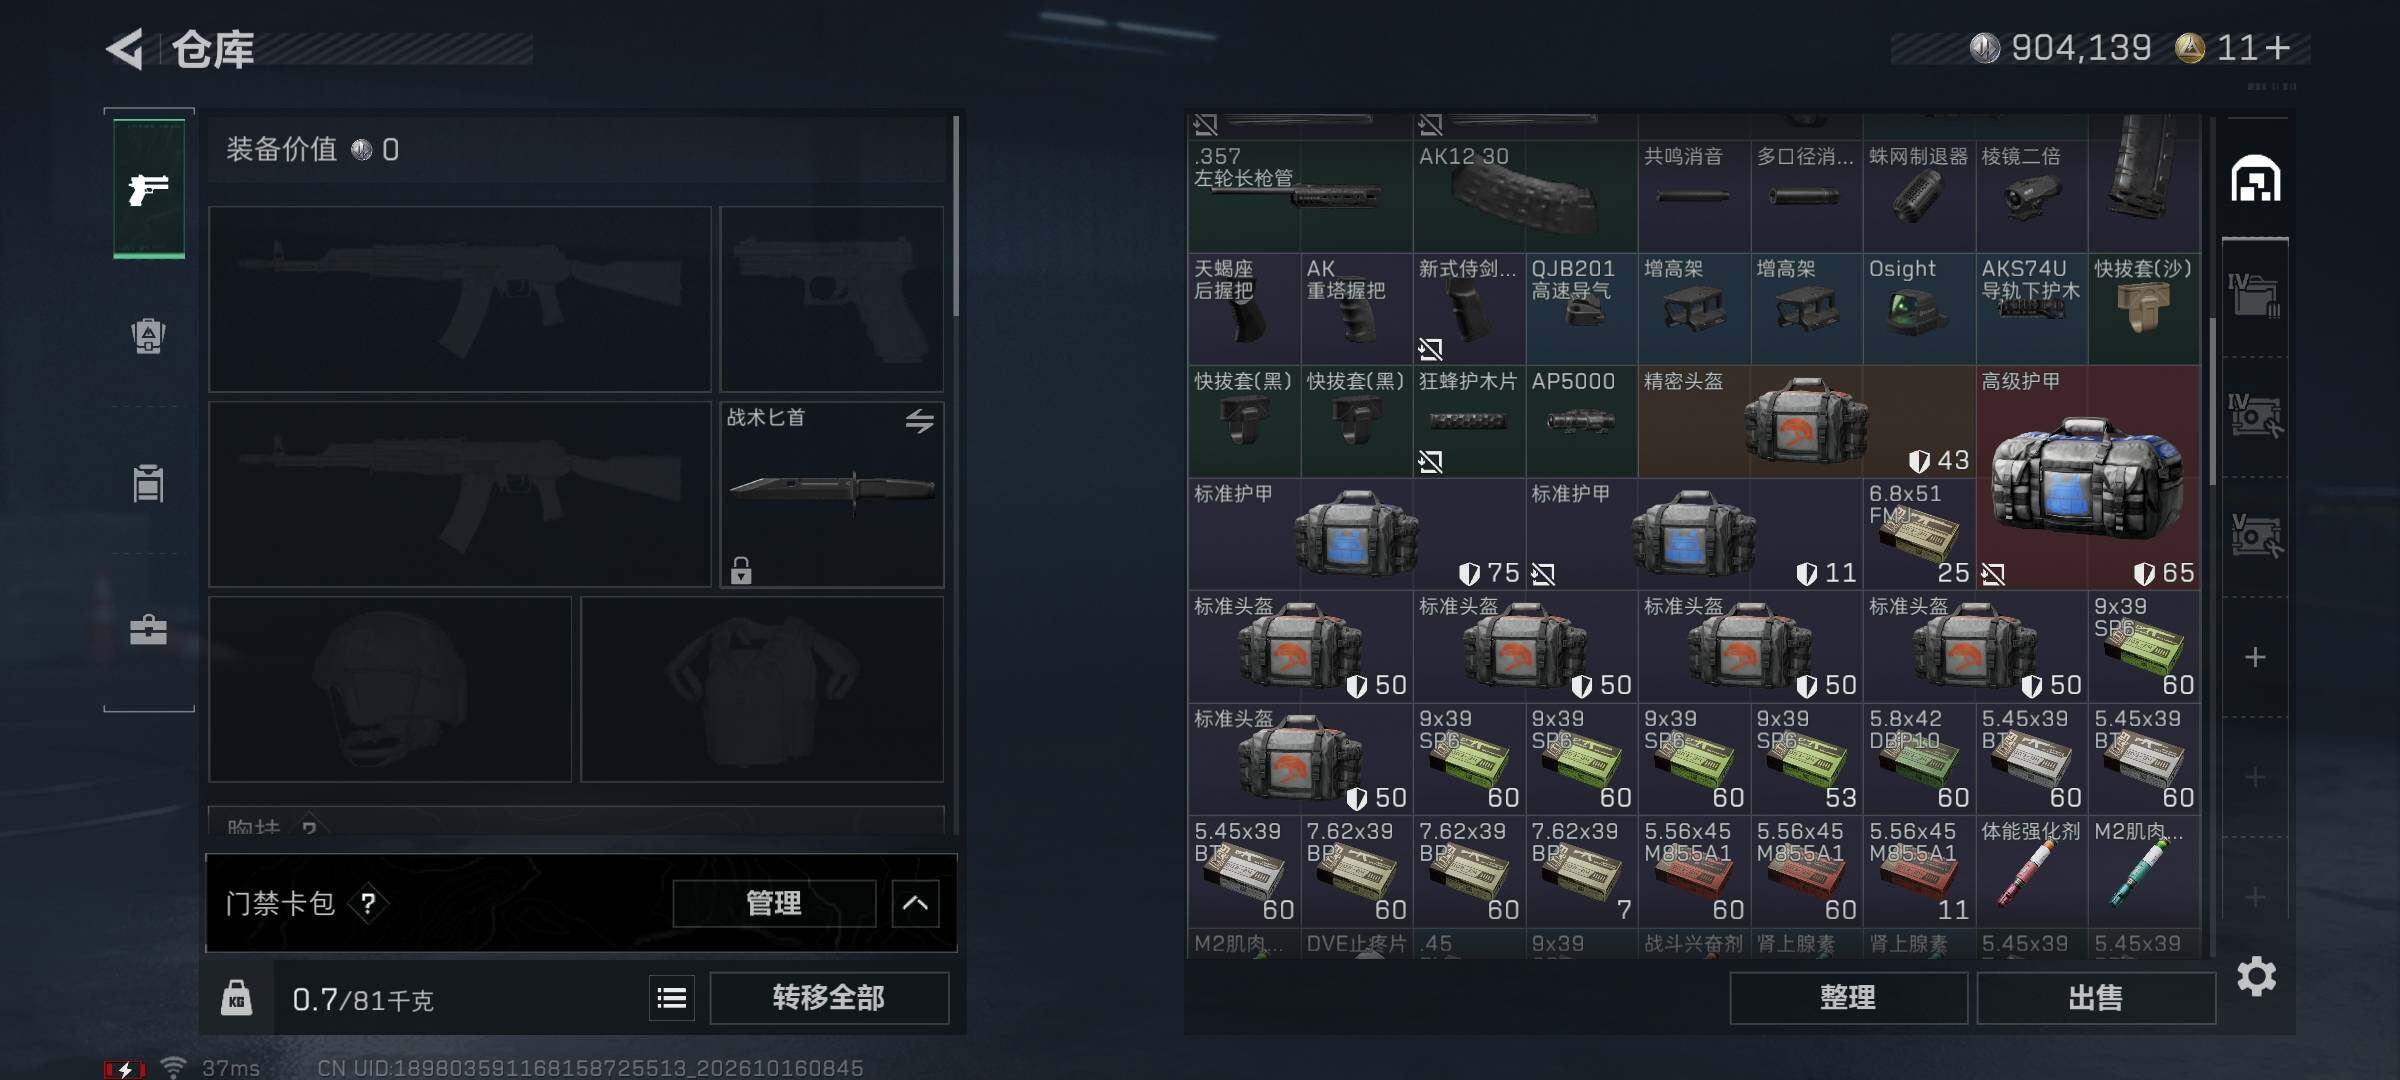The width and height of the screenshot is (2400, 1080).
Task: Select the Osight red dot sight item
Action: pos(1919,308)
